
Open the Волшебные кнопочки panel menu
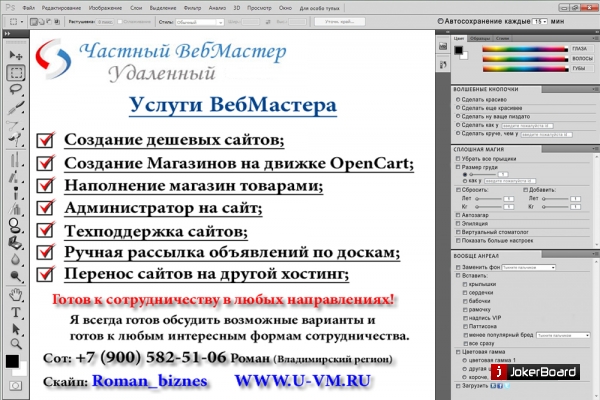595,89
